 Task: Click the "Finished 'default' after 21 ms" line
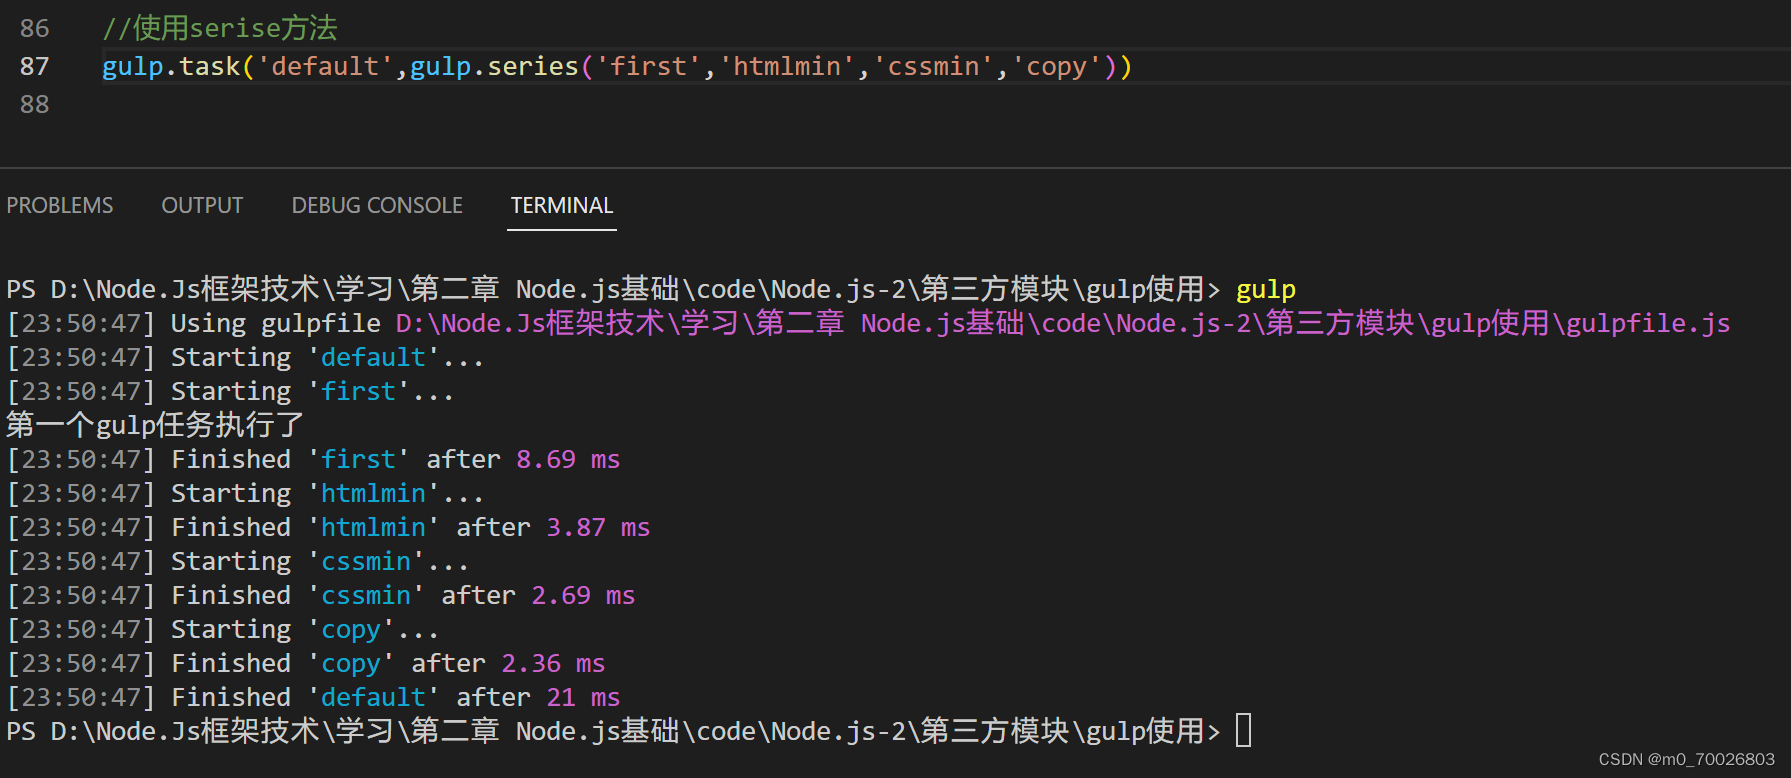[313, 697]
